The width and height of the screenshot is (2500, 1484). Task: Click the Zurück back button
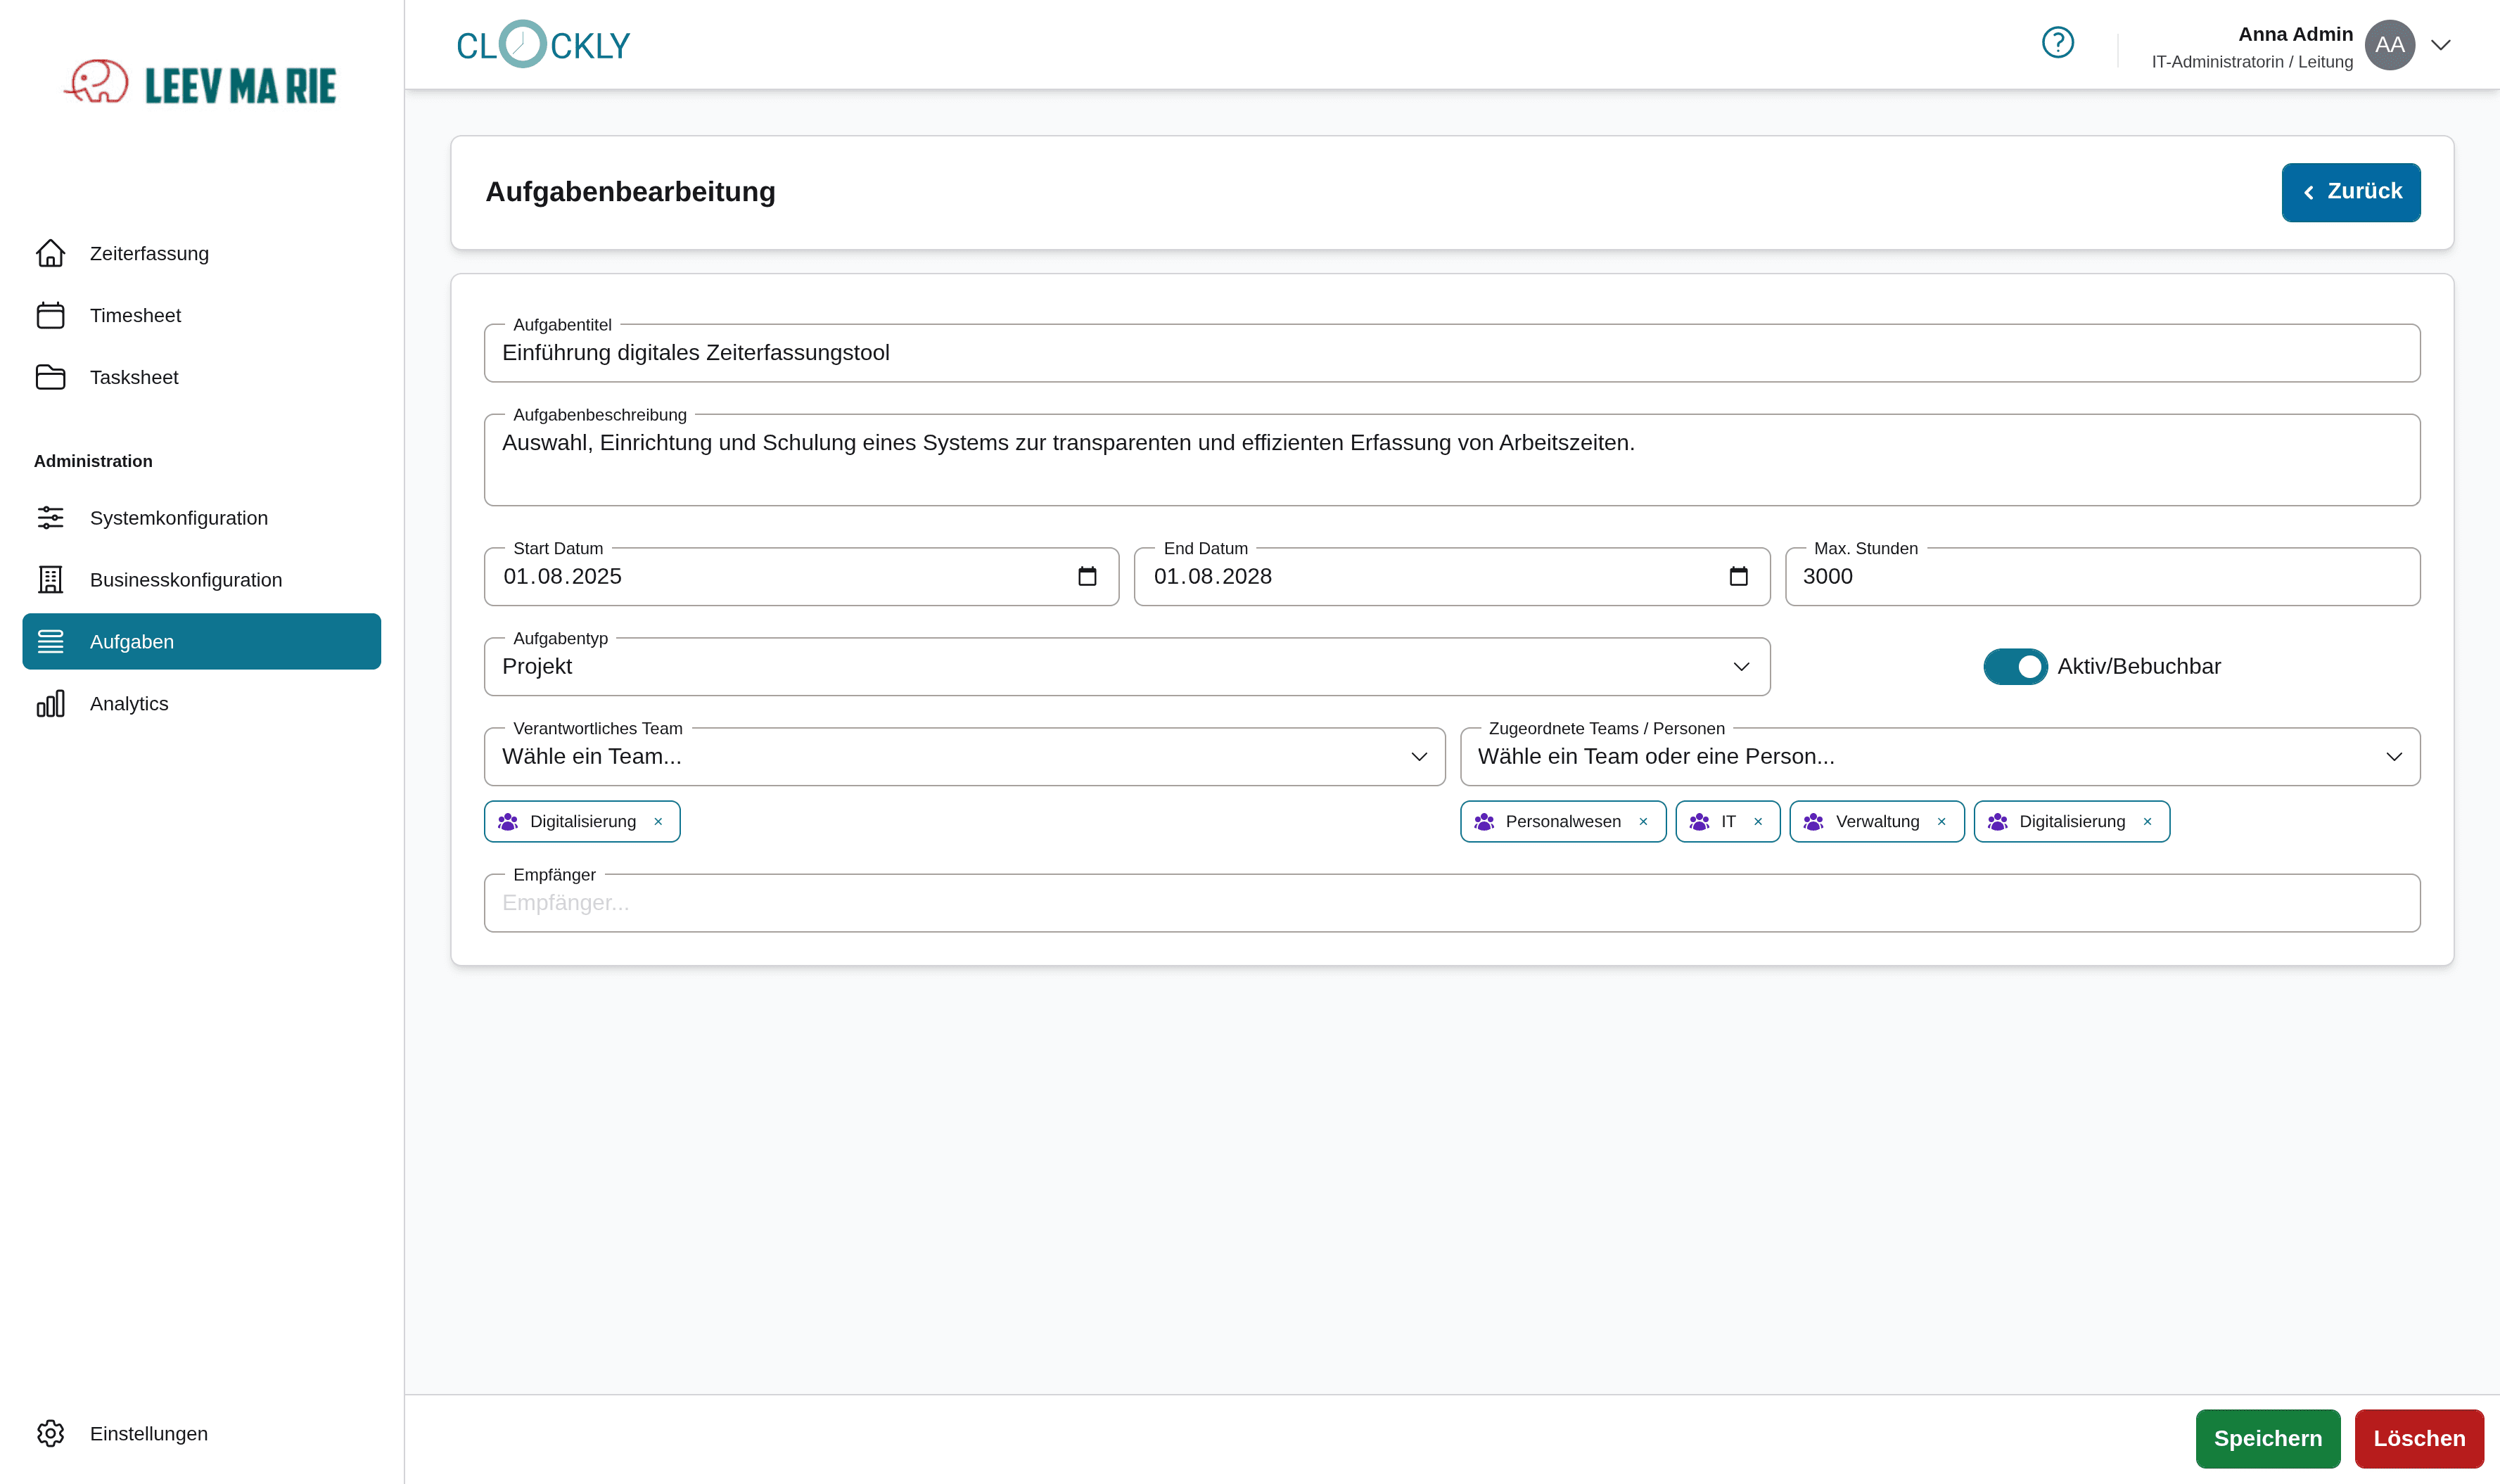tap(2350, 192)
